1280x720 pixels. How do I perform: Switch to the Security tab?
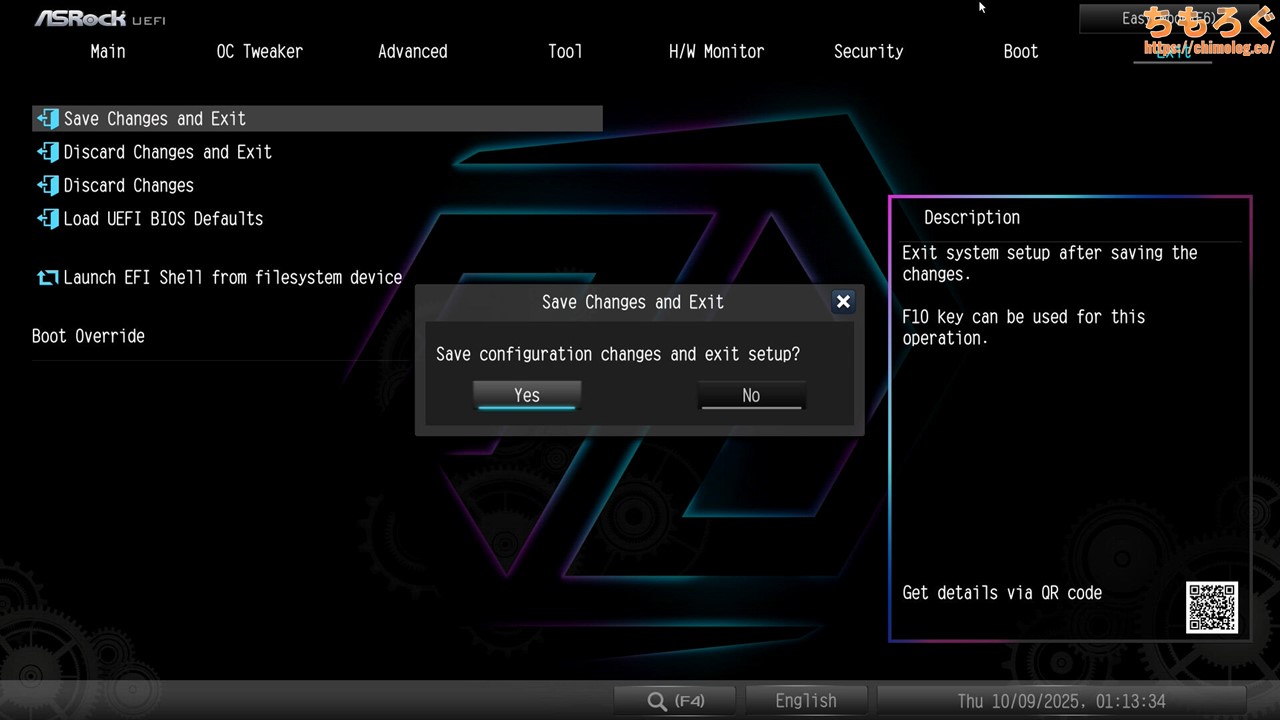click(x=868, y=52)
